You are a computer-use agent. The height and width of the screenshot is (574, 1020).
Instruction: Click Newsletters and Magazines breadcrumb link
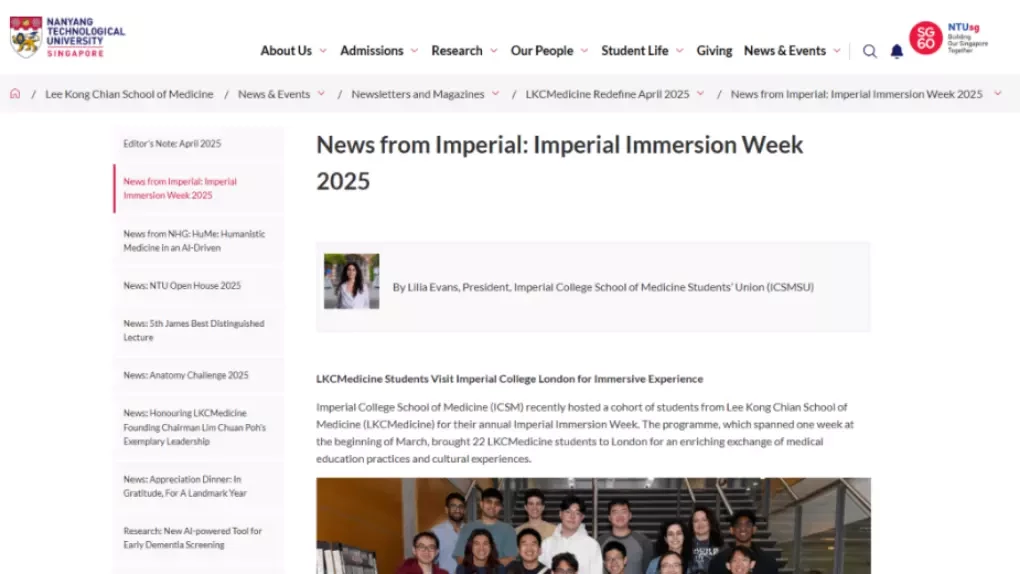[x=418, y=94]
